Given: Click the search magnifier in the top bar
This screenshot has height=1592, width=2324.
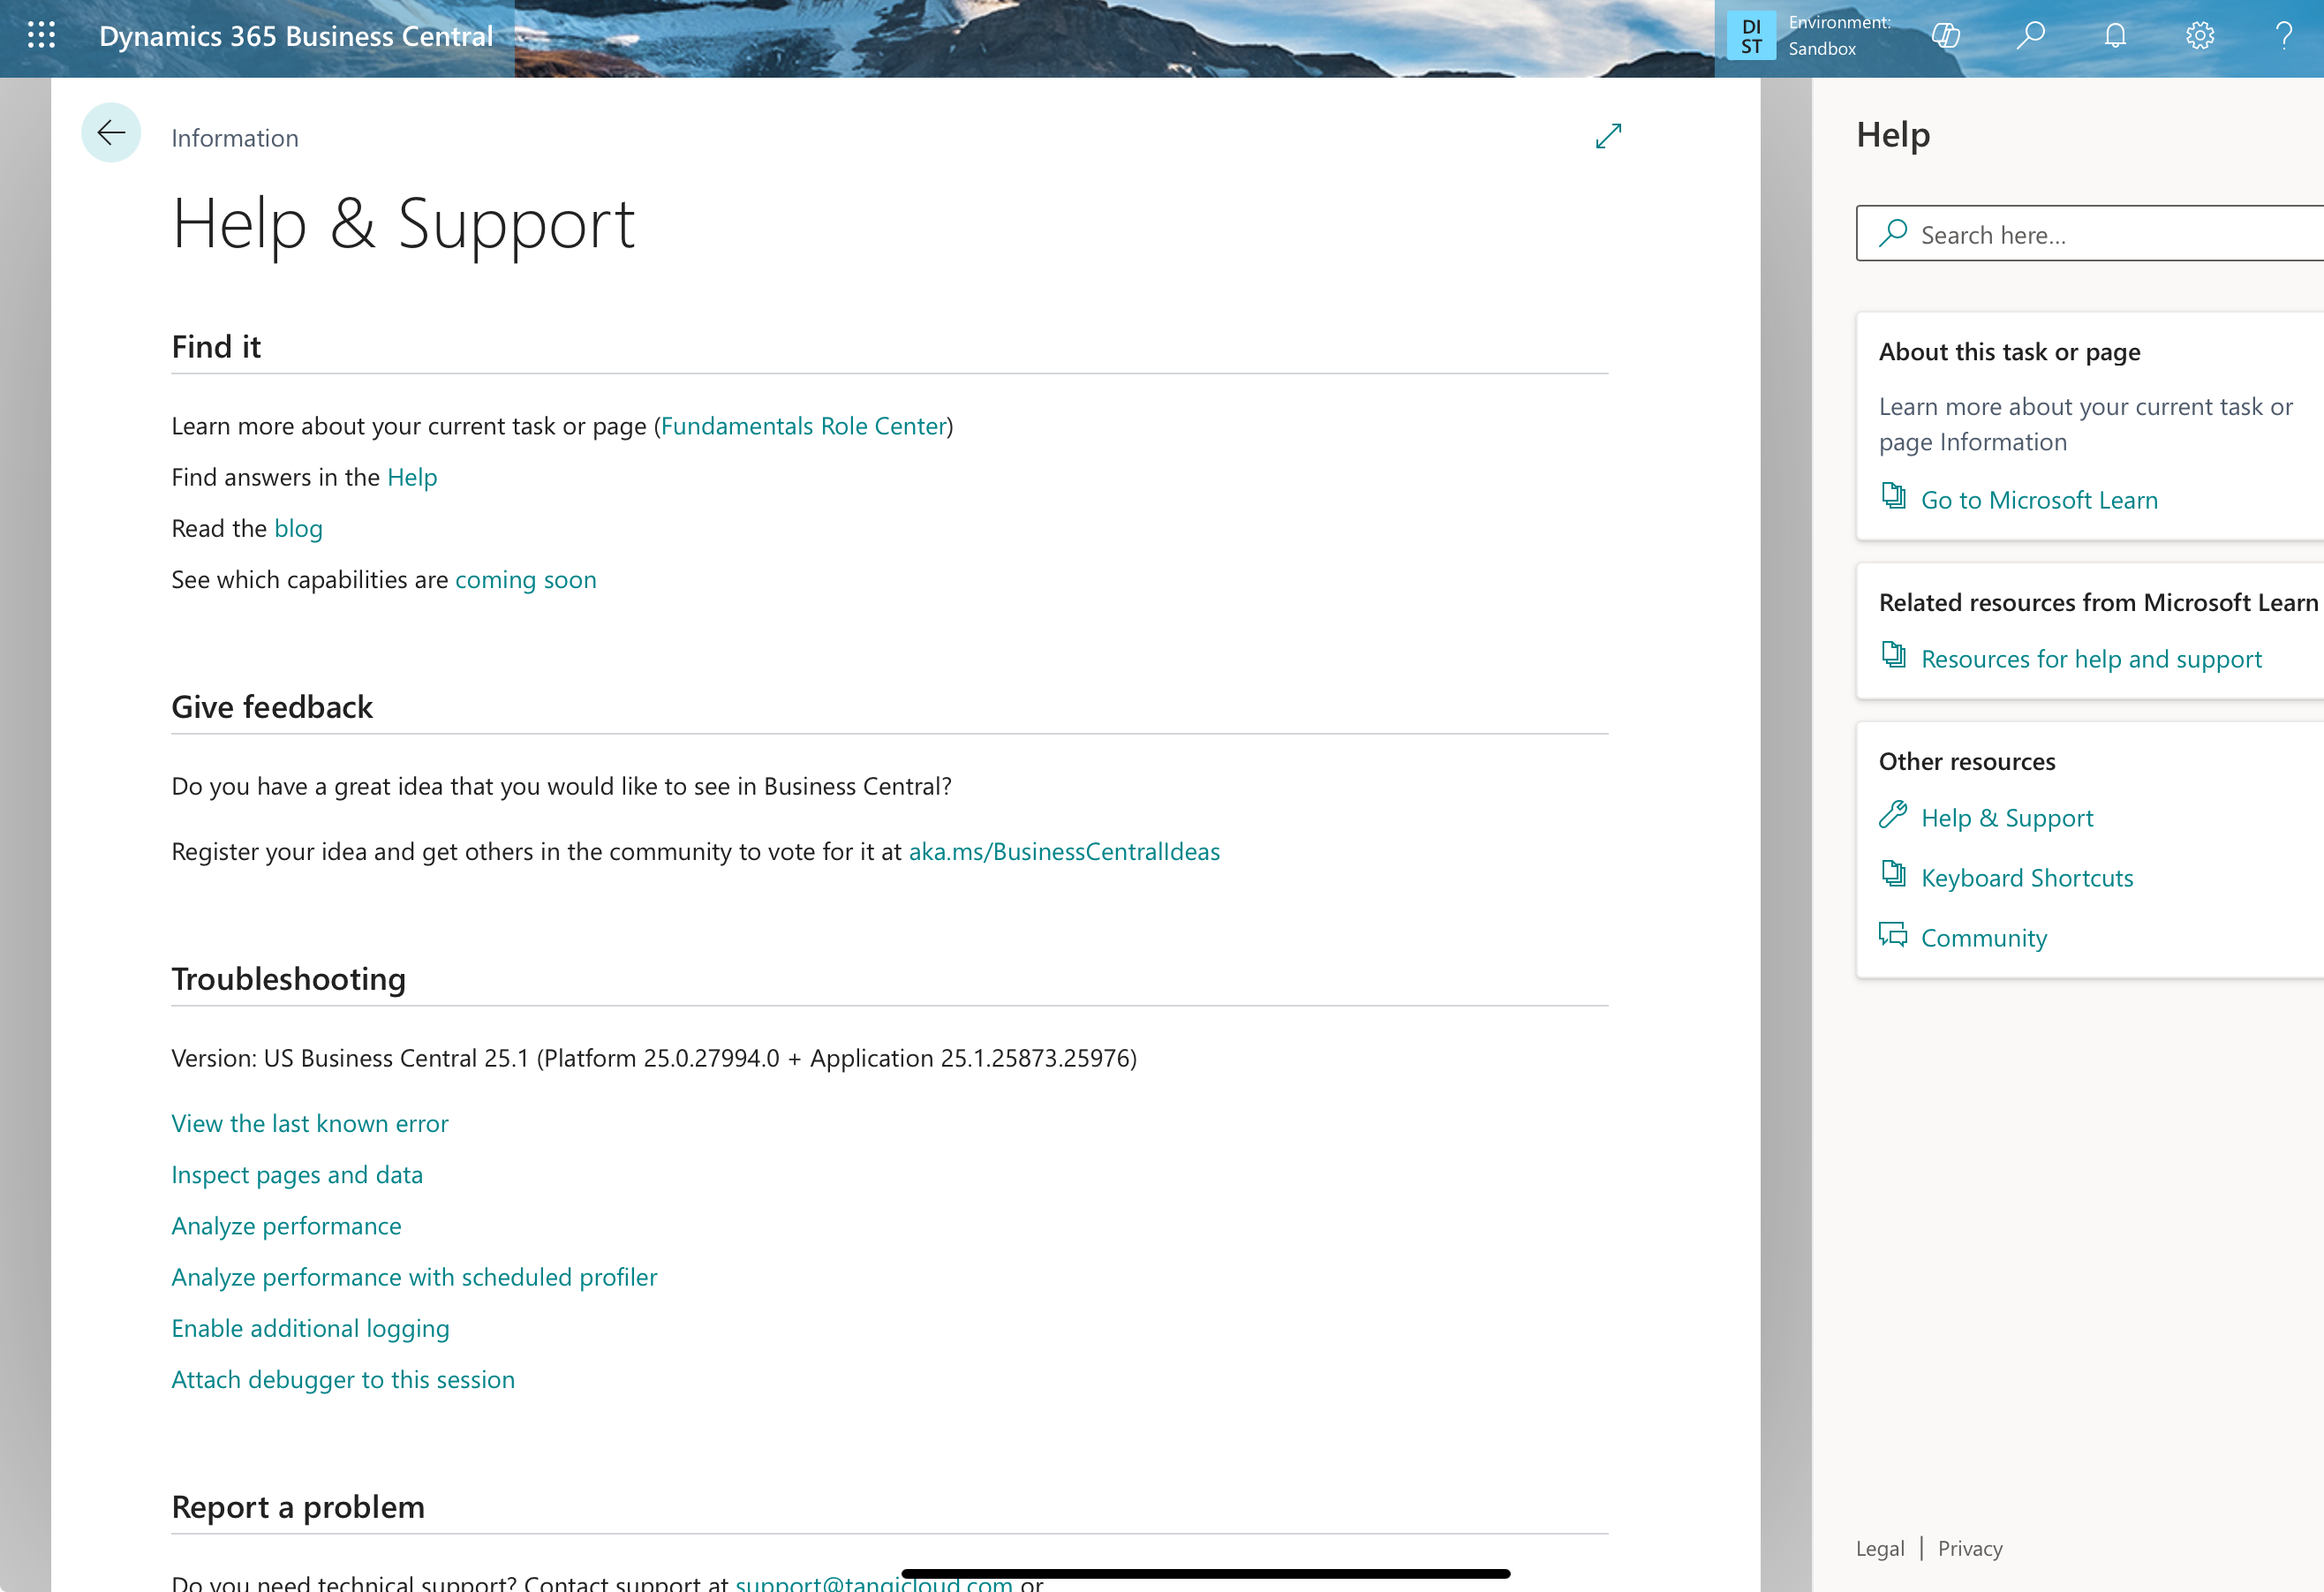Looking at the screenshot, I should click(2030, 36).
